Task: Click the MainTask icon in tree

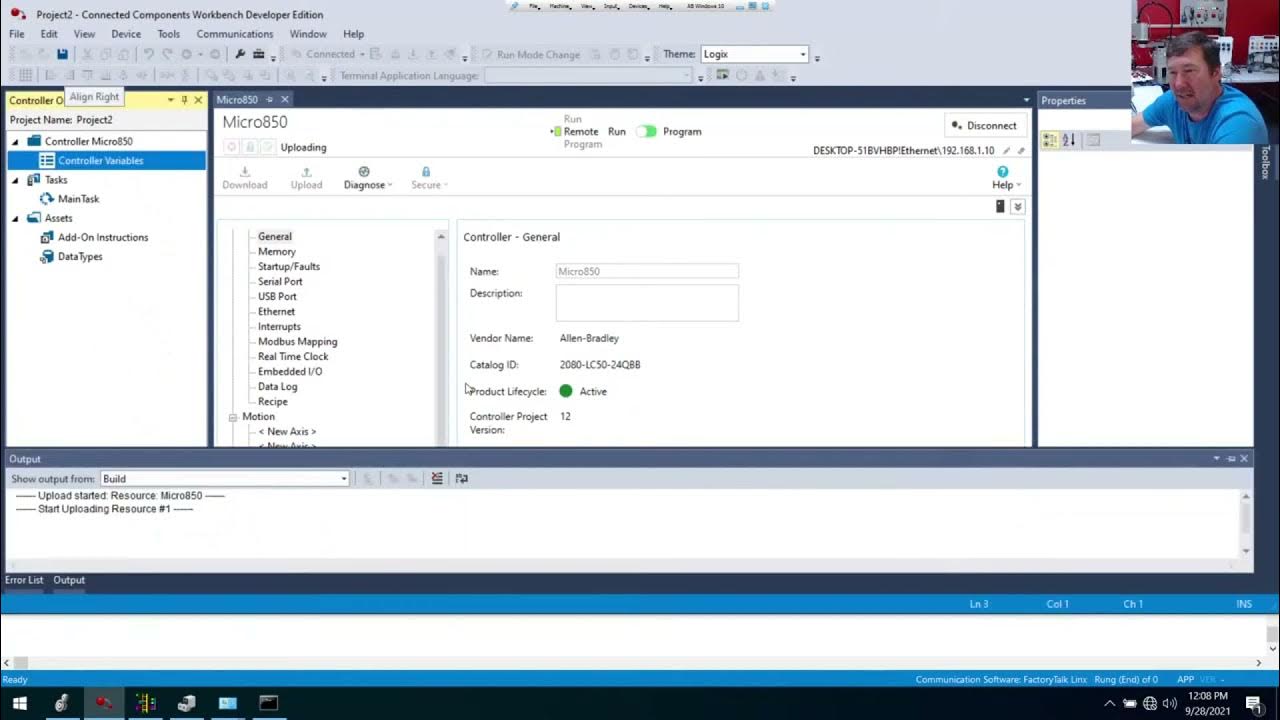Action: pos(47,199)
